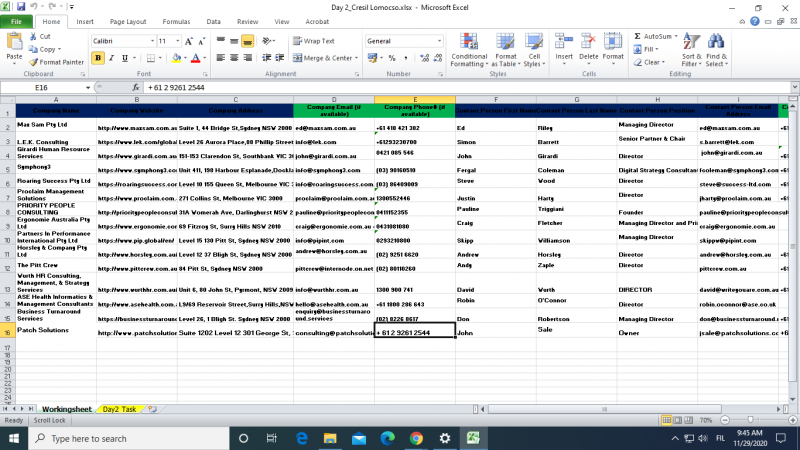
Task: Switch to Page Layout view in status bar
Action: tap(678, 420)
